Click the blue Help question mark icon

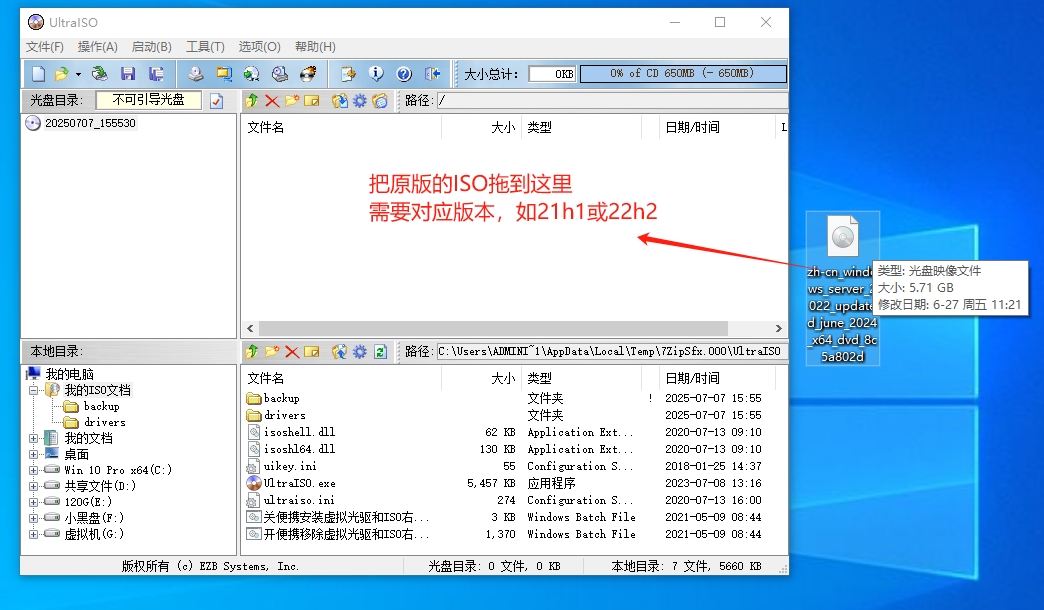point(404,74)
